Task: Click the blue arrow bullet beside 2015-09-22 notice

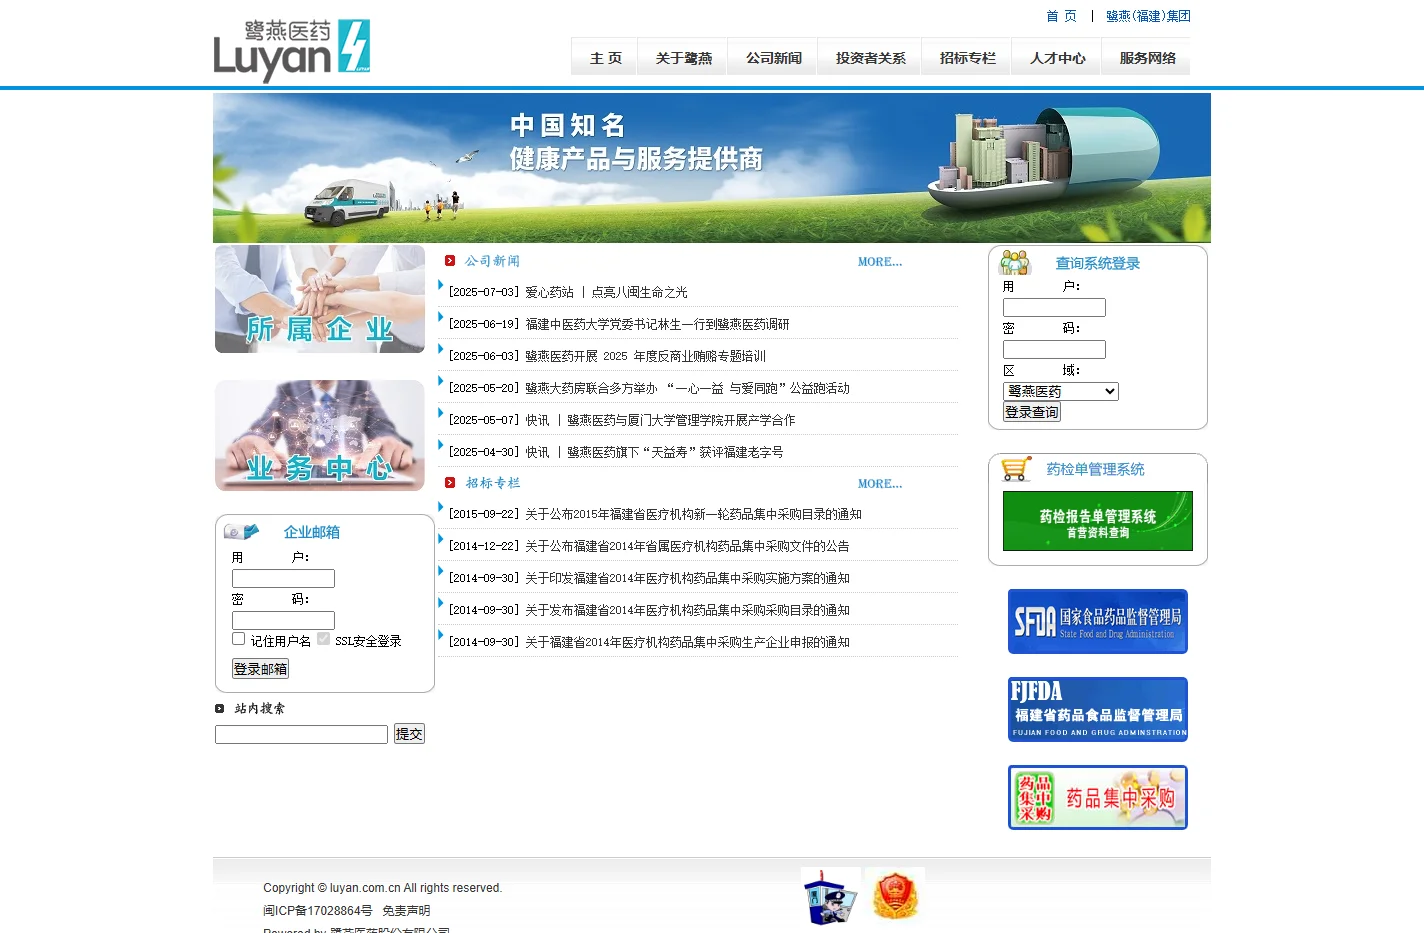Action: [x=441, y=508]
